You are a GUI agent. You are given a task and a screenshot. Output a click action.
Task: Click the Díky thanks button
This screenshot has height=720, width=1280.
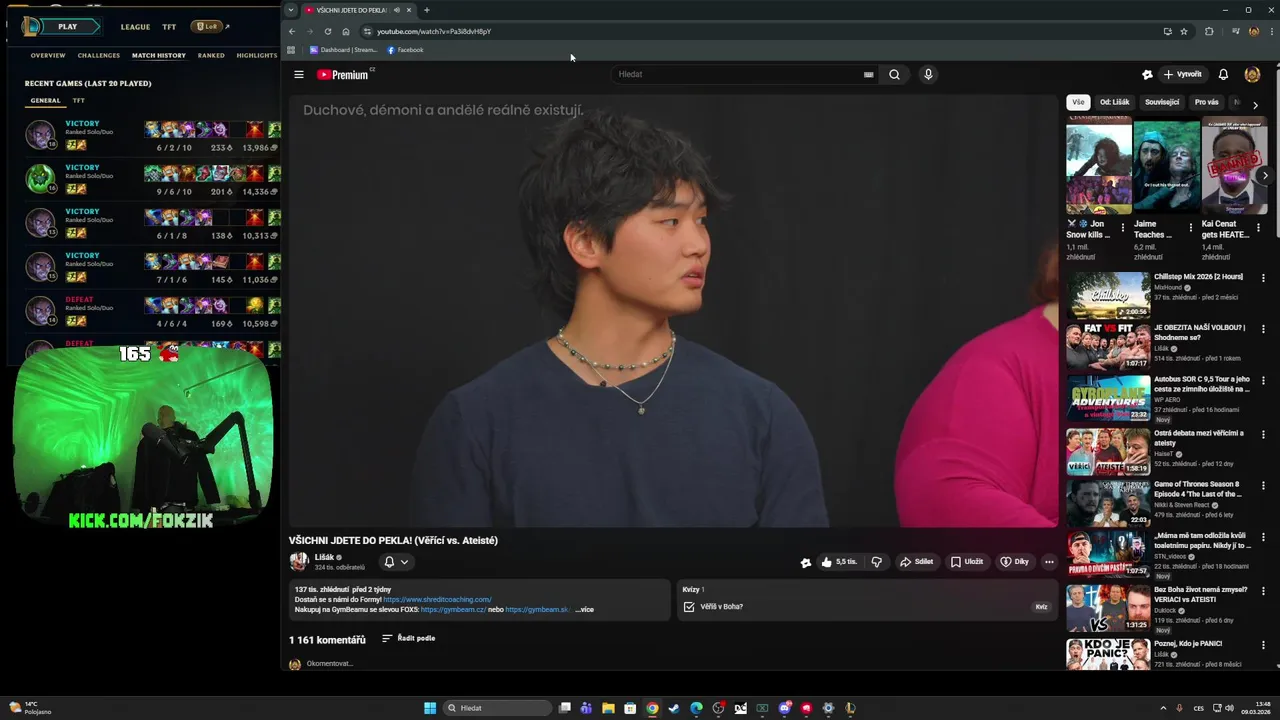[1015, 562]
